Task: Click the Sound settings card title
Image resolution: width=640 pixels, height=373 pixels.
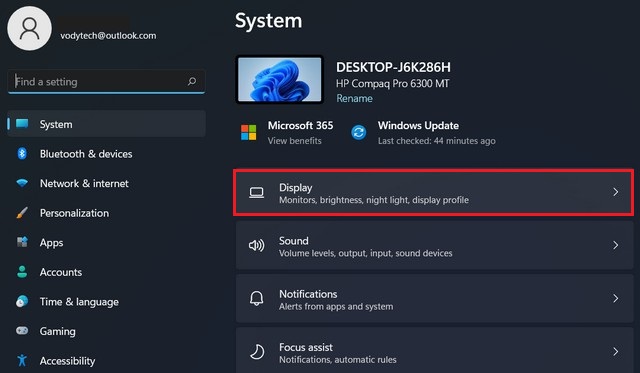Action: (293, 241)
